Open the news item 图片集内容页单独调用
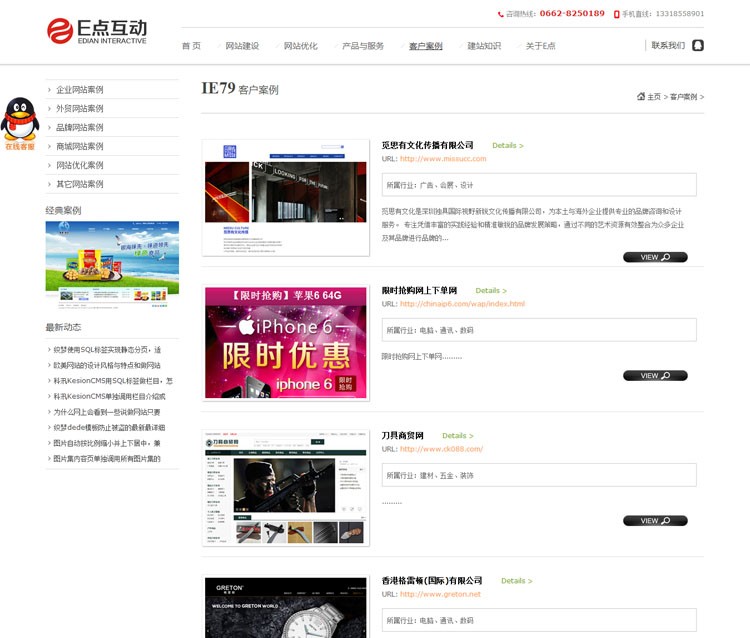750x638 pixels. (107, 459)
